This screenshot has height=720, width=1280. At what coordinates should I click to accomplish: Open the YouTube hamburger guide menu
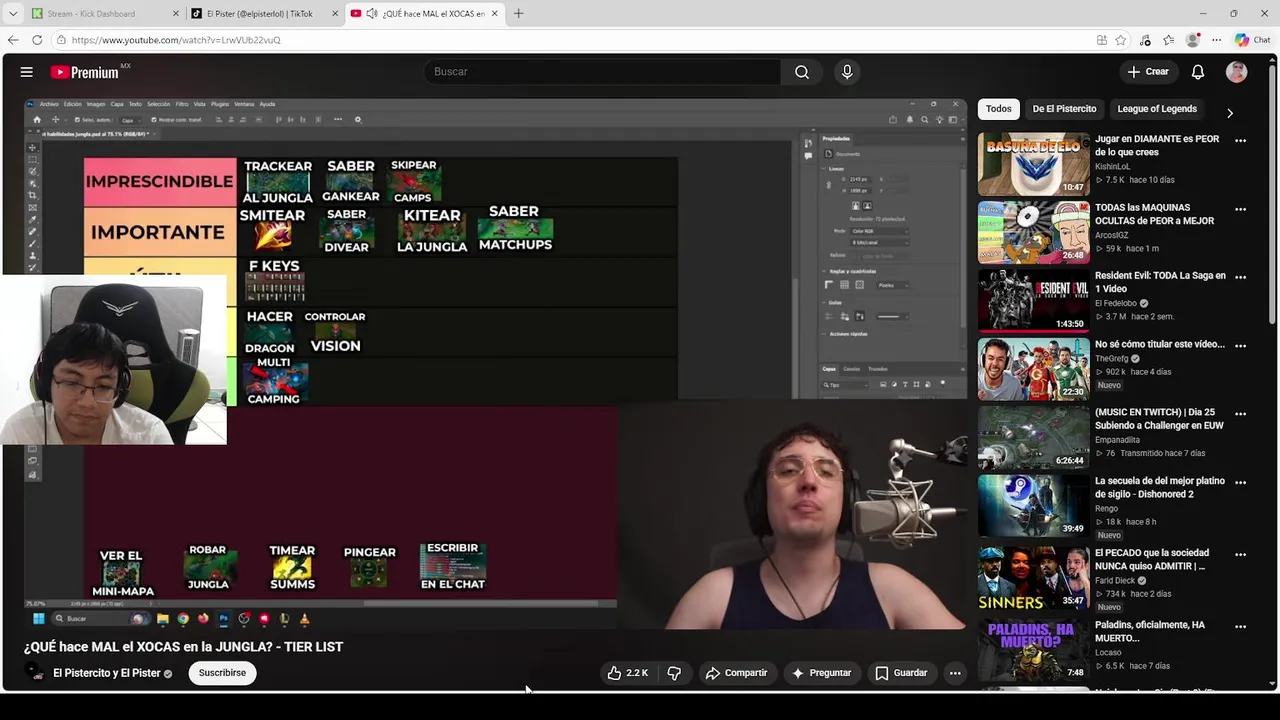point(27,72)
